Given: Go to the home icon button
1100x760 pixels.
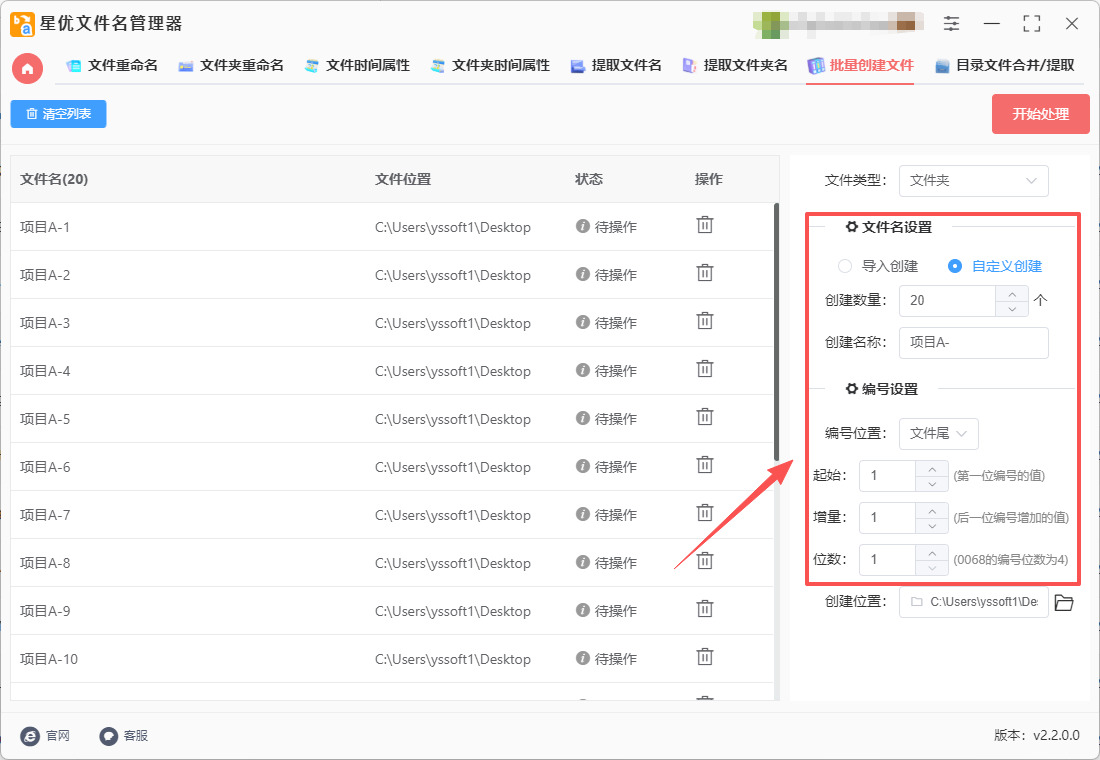Looking at the screenshot, I should coord(27,68).
